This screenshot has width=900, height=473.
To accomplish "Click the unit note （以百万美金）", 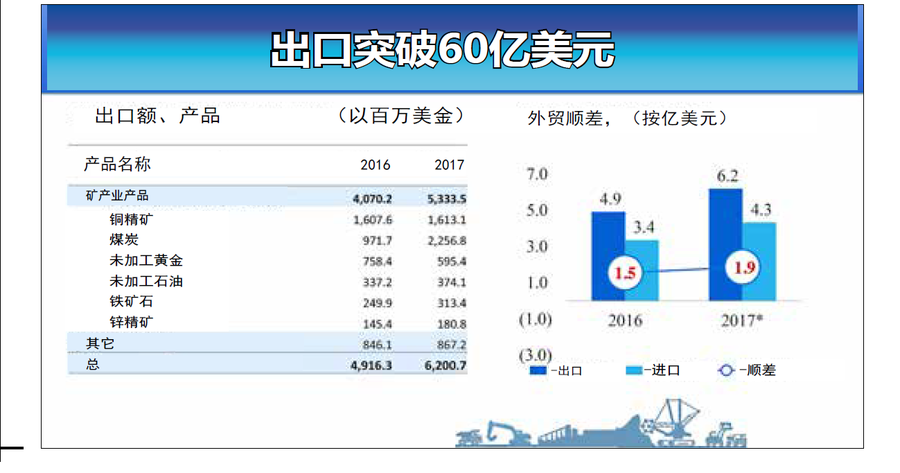I will pyautogui.click(x=401, y=116).
